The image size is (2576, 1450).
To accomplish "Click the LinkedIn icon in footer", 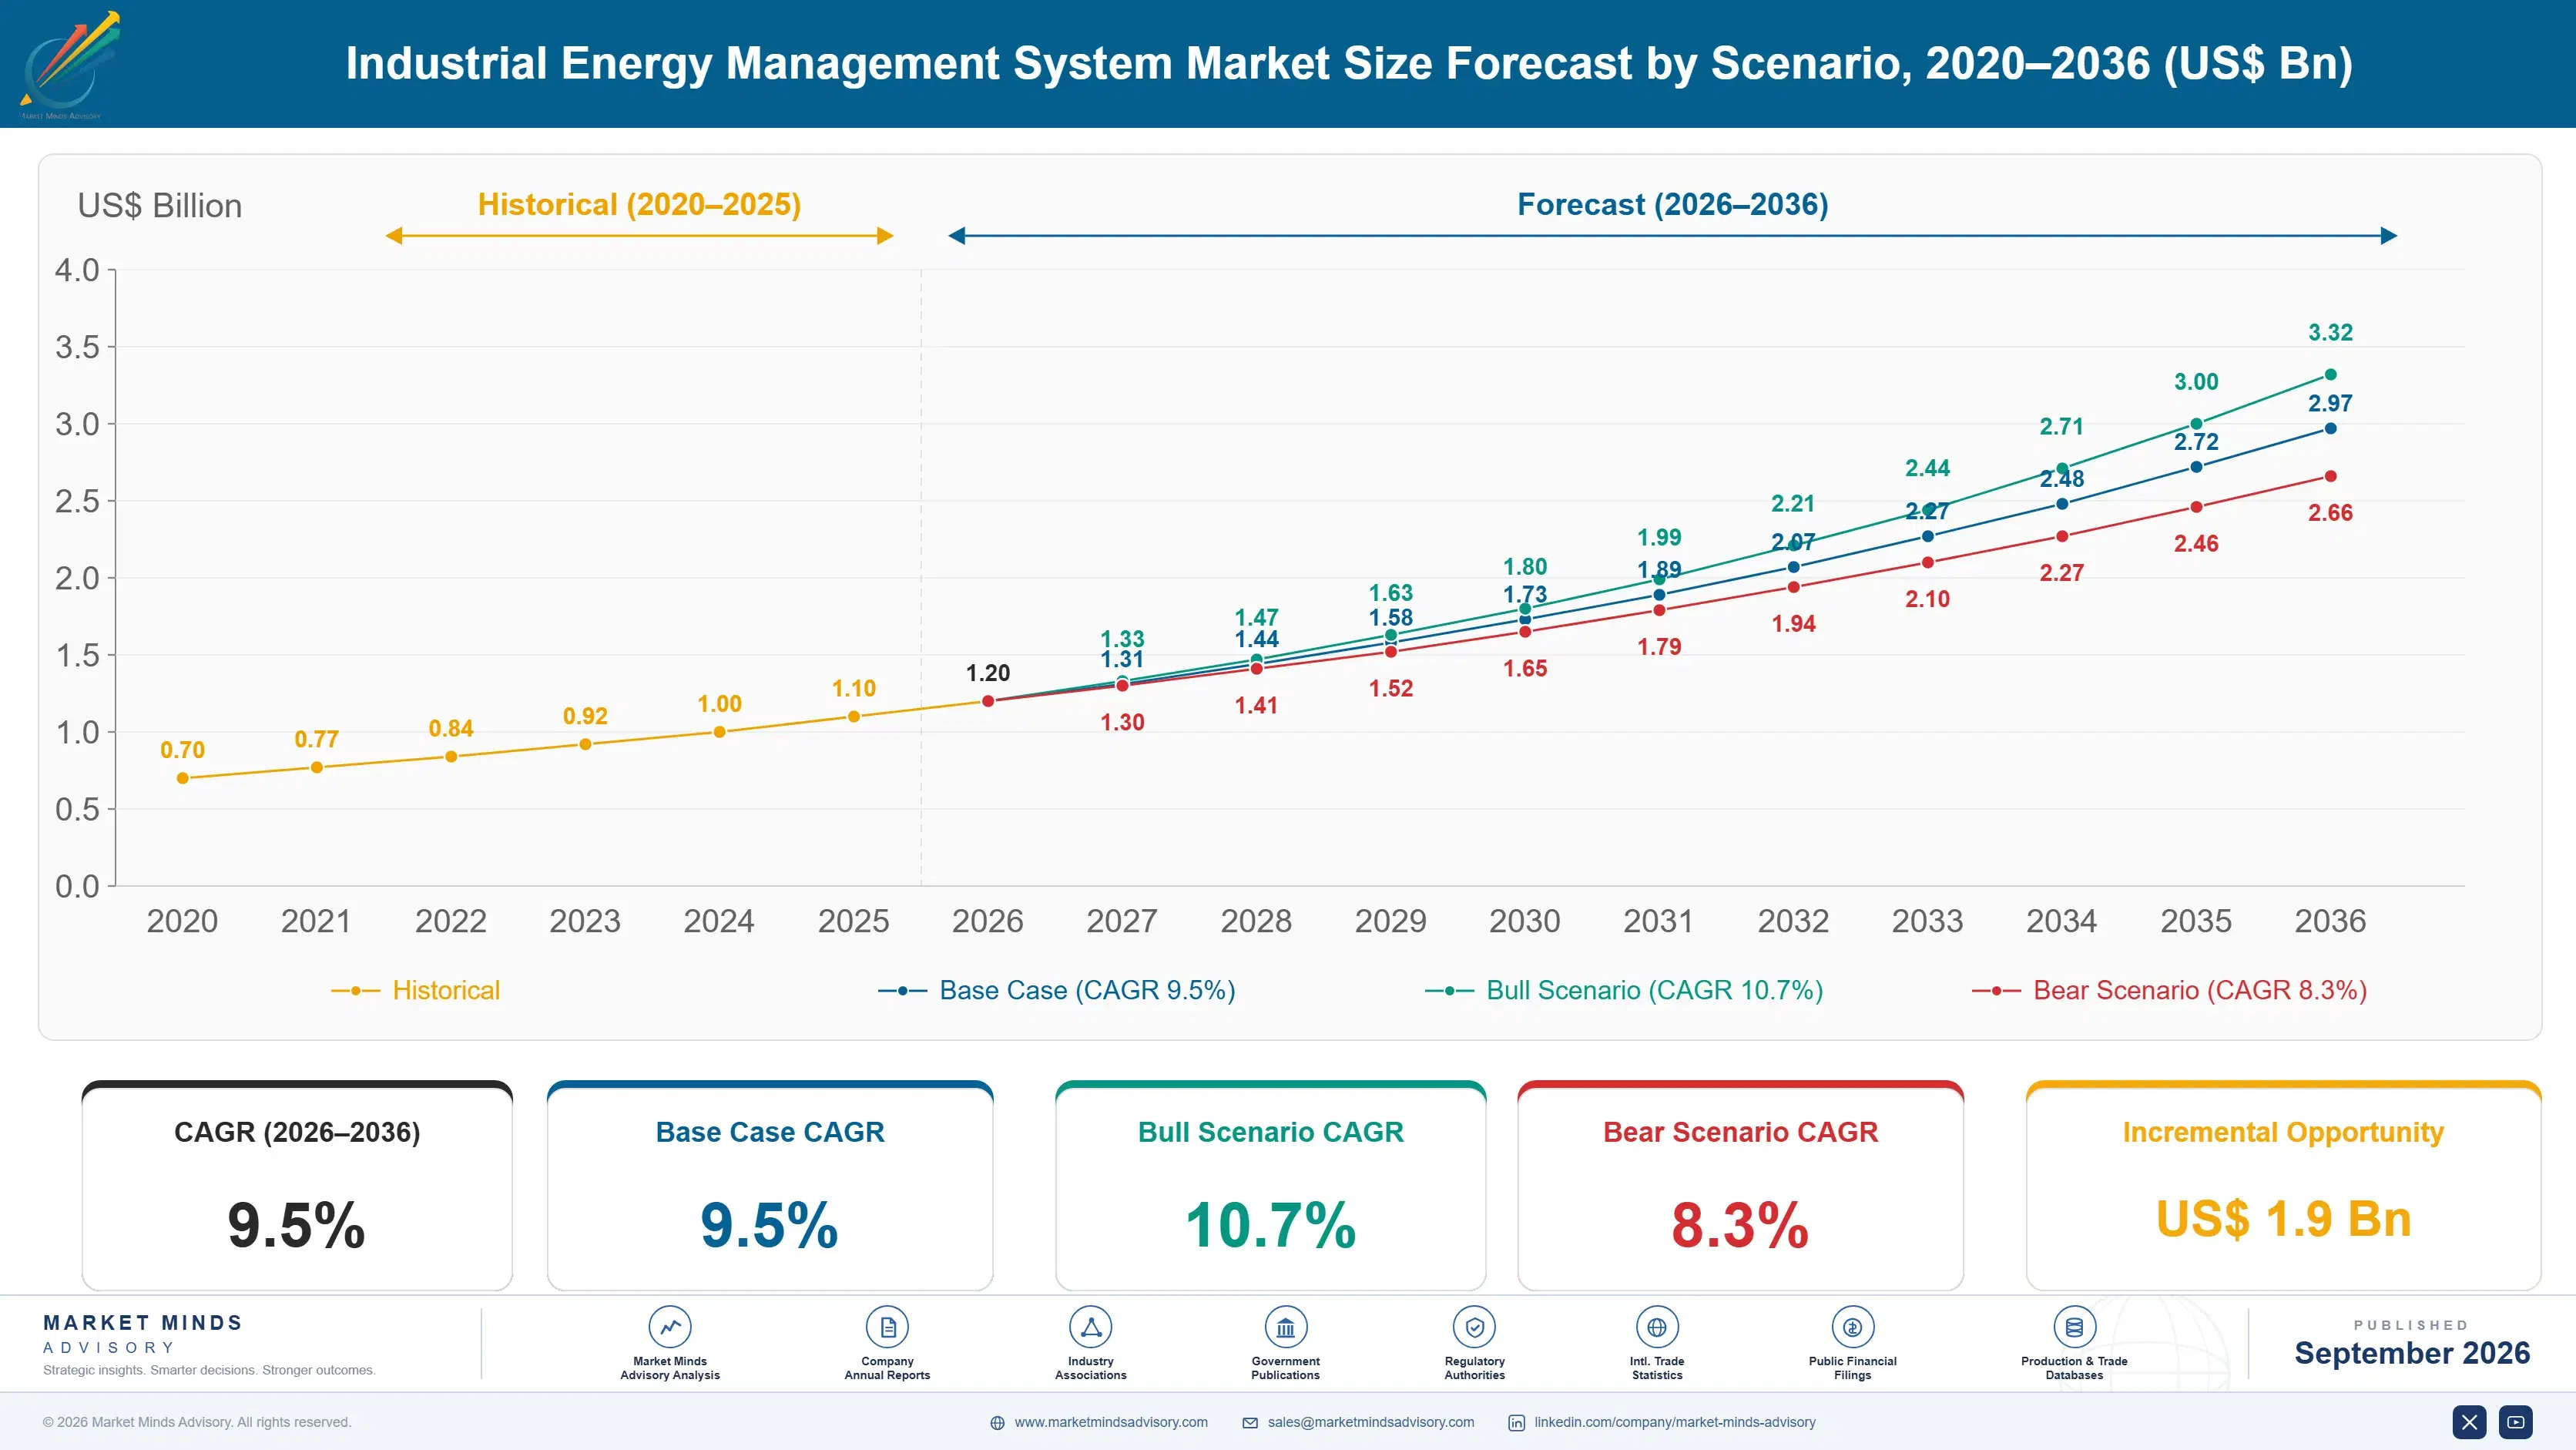I will [x=1516, y=1423].
